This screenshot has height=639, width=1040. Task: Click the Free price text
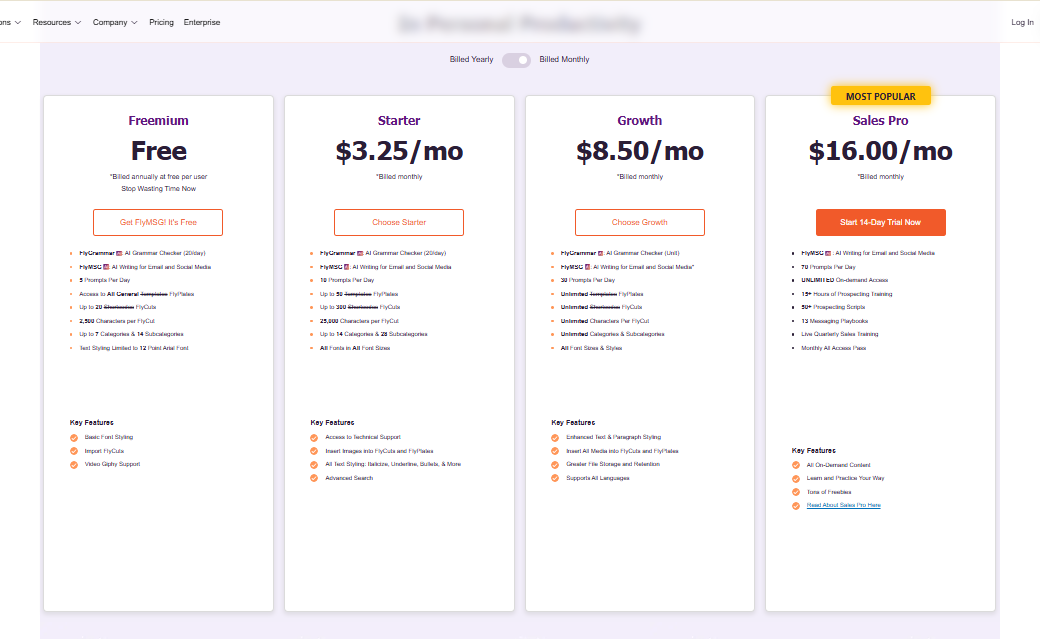click(x=159, y=151)
